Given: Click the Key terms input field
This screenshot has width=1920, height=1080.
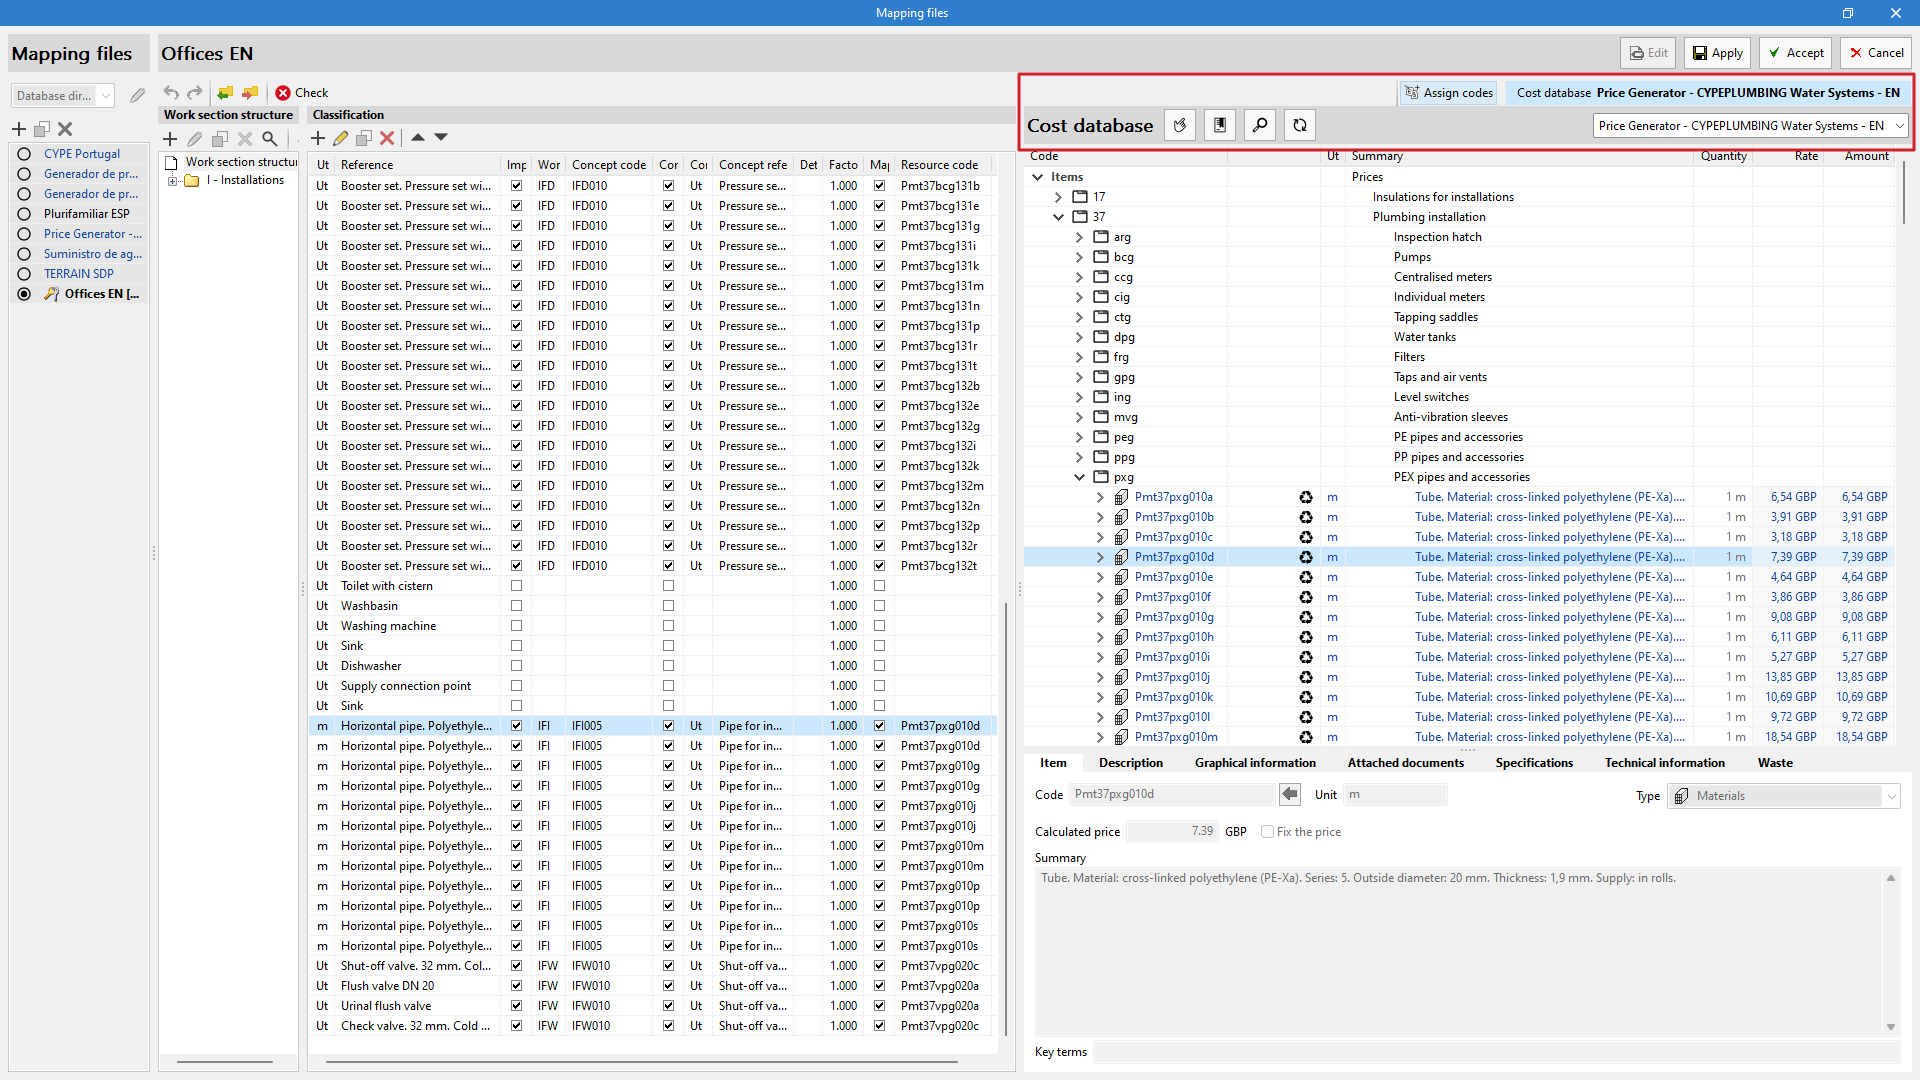Looking at the screenshot, I should 1495,1052.
